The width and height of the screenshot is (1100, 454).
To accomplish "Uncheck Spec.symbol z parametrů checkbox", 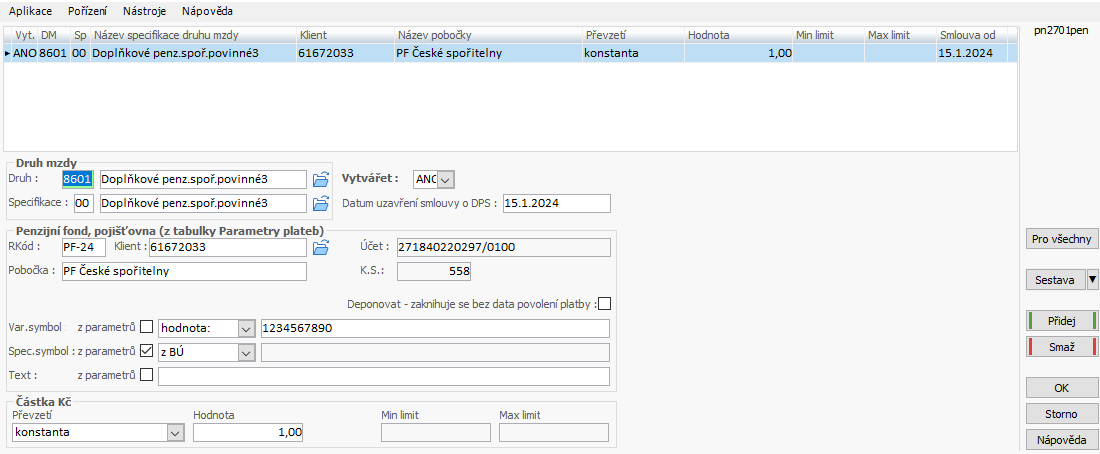I will pos(147,351).
